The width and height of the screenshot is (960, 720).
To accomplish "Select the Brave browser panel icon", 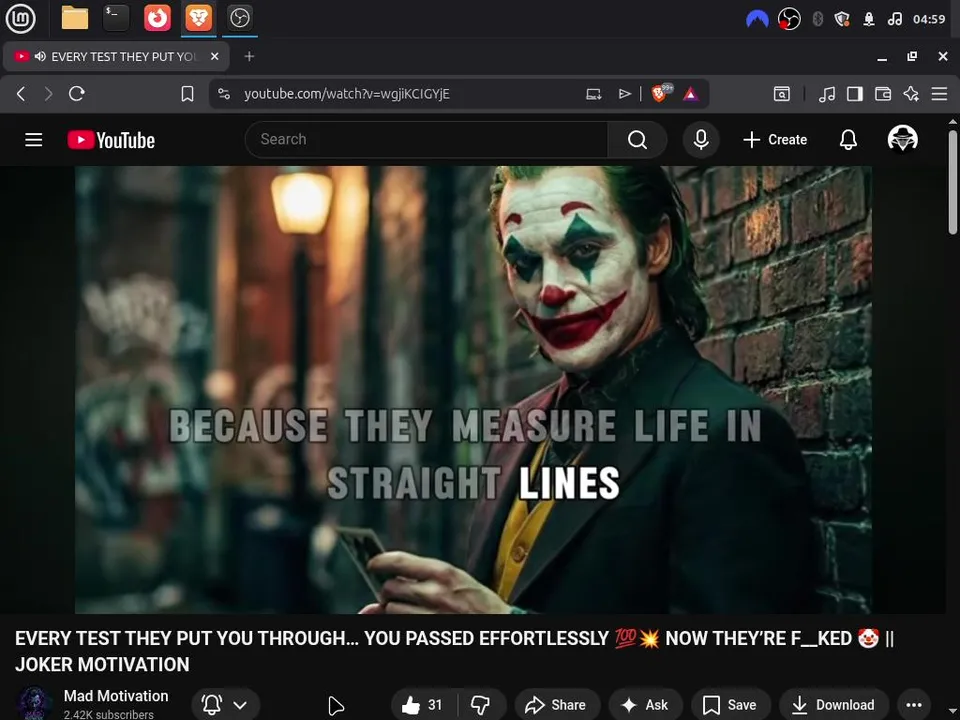I will coord(198,18).
